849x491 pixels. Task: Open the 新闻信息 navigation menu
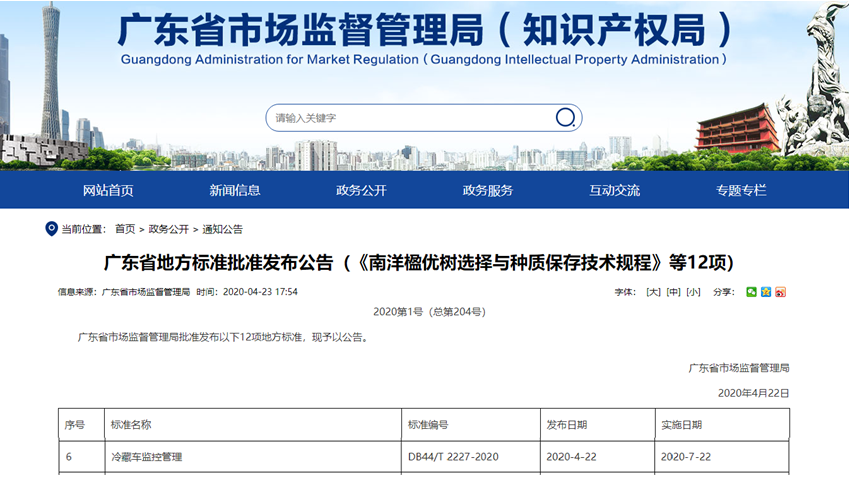tap(235, 190)
